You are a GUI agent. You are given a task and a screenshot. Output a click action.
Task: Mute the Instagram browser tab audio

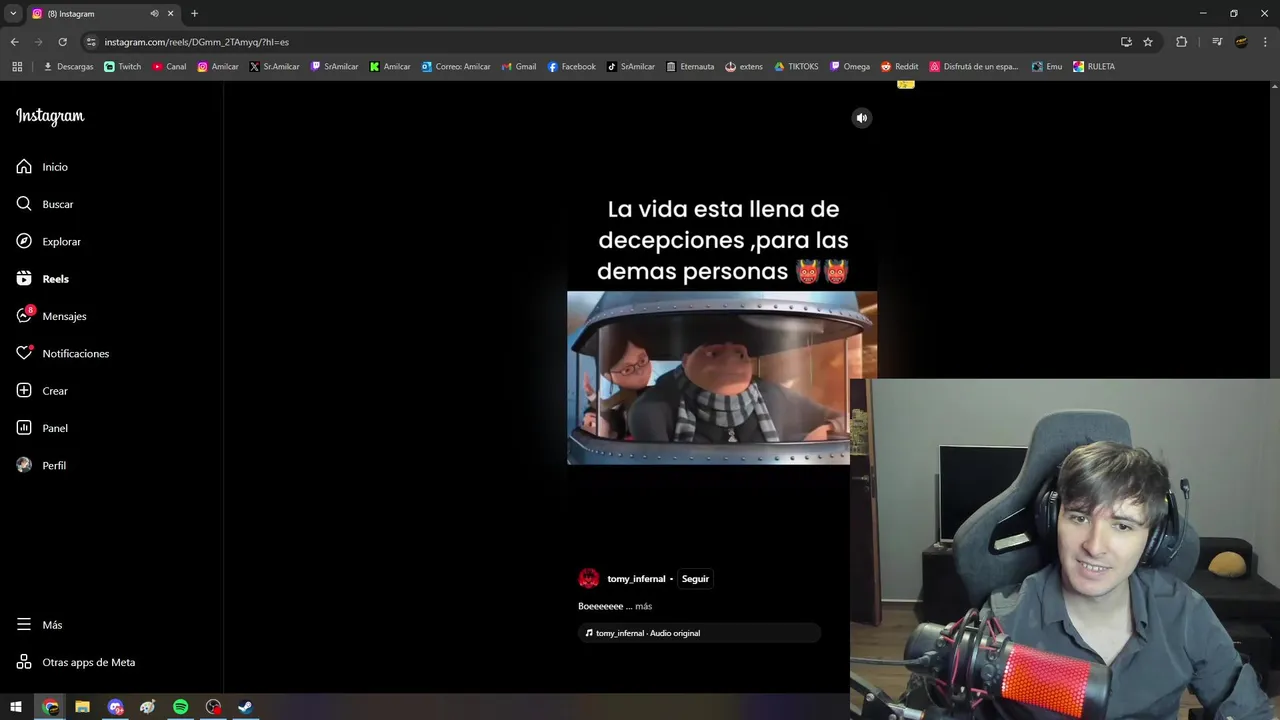coord(154,14)
